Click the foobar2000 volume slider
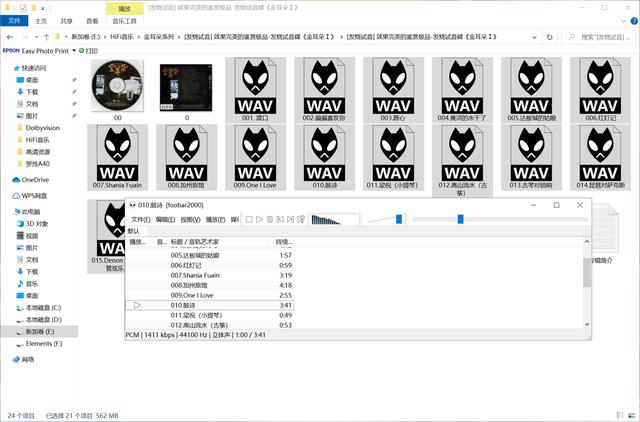The height and width of the screenshot is (422, 640). (398, 219)
